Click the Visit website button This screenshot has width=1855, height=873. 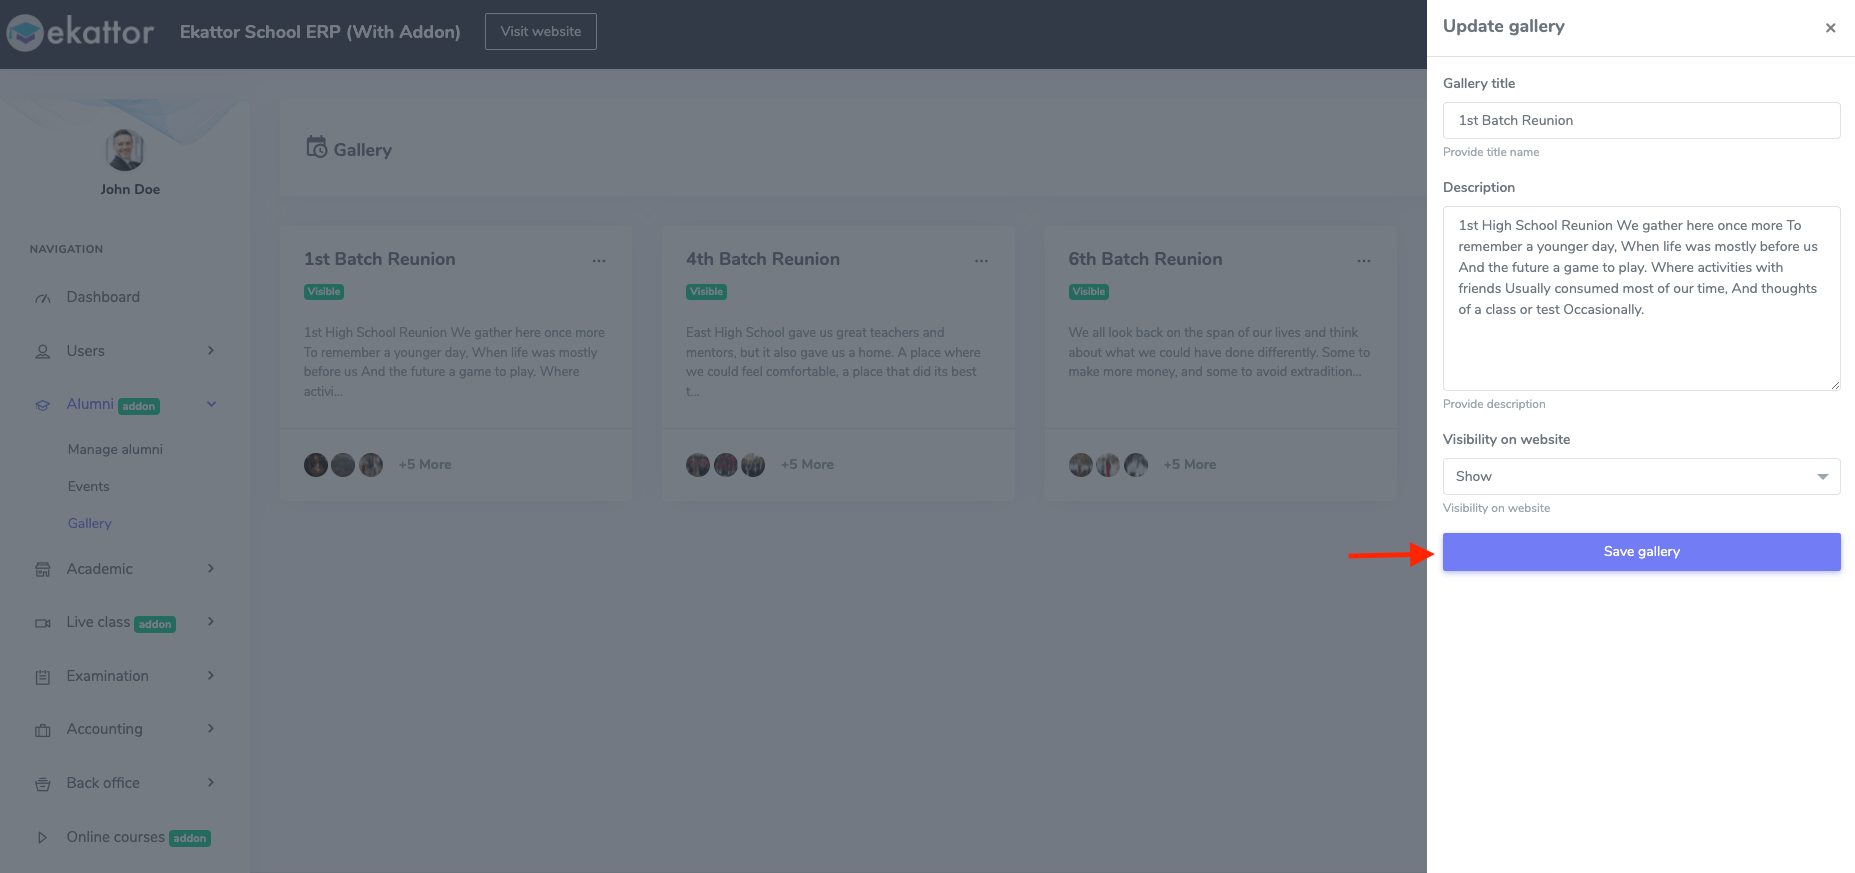540,31
